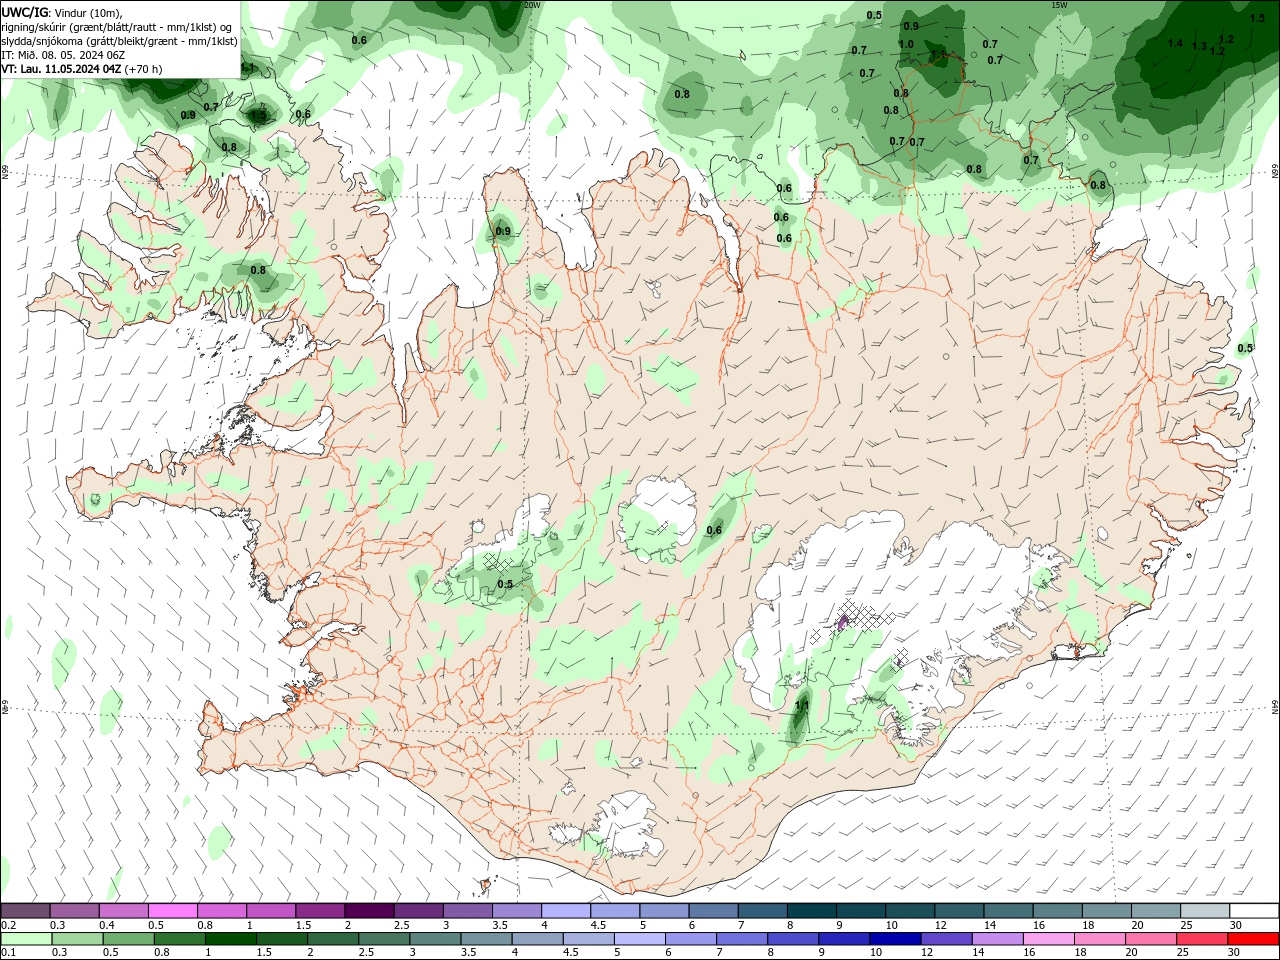
Task: Click the bright red 30 swatch in bottom legend row
Action: pos(1252,939)
